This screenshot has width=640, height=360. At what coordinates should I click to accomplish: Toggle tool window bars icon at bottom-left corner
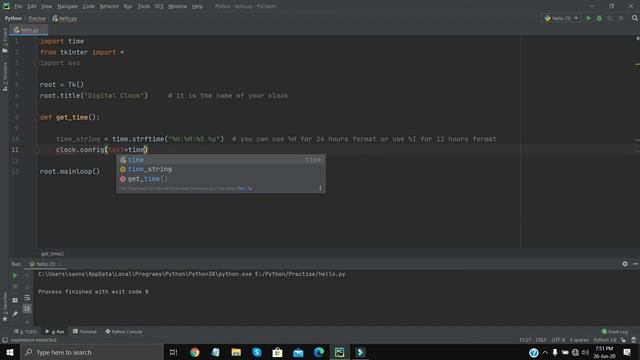4,340
